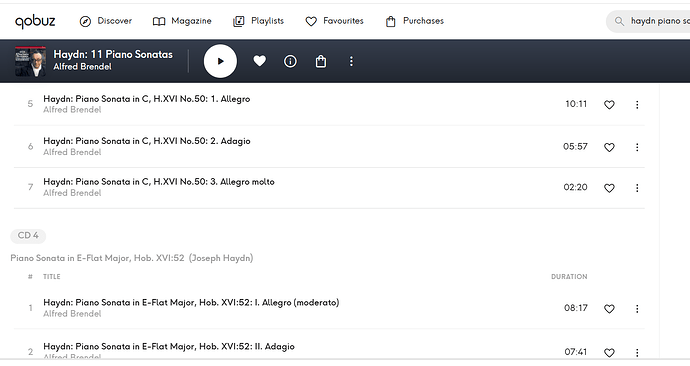Toggle album favourite heart in header bar
690x366 pixels.
click(260, 61)
